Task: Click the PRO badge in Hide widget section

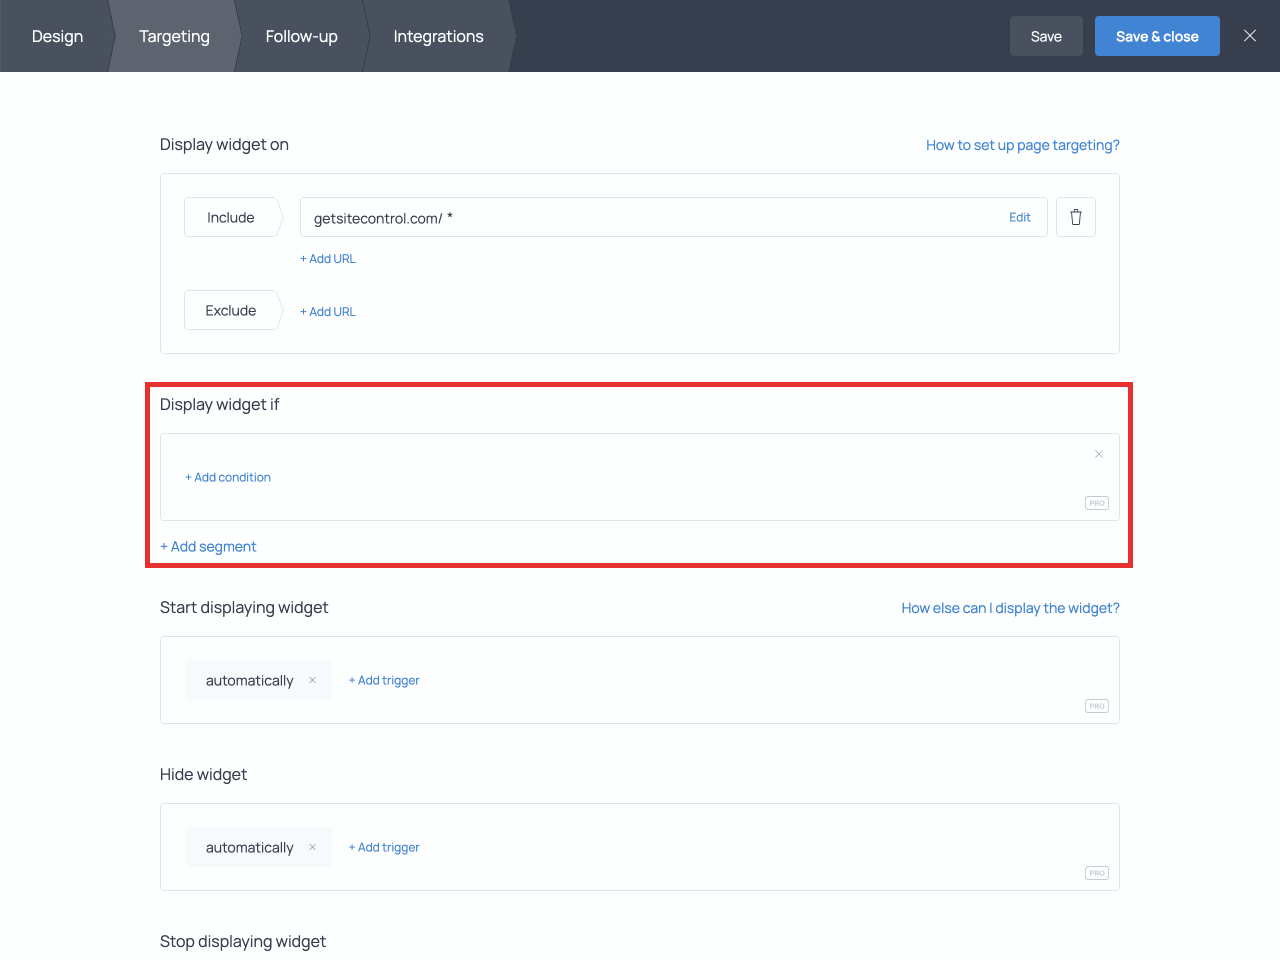Action: [1096, 872]
